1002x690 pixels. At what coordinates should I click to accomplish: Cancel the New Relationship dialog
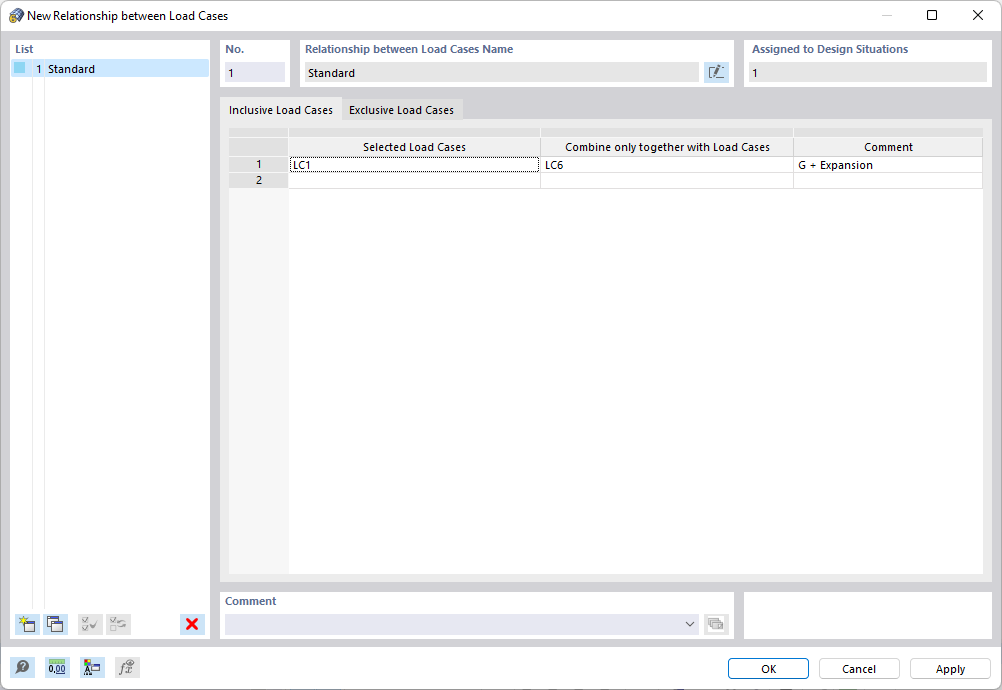click(x=858, y=668)
